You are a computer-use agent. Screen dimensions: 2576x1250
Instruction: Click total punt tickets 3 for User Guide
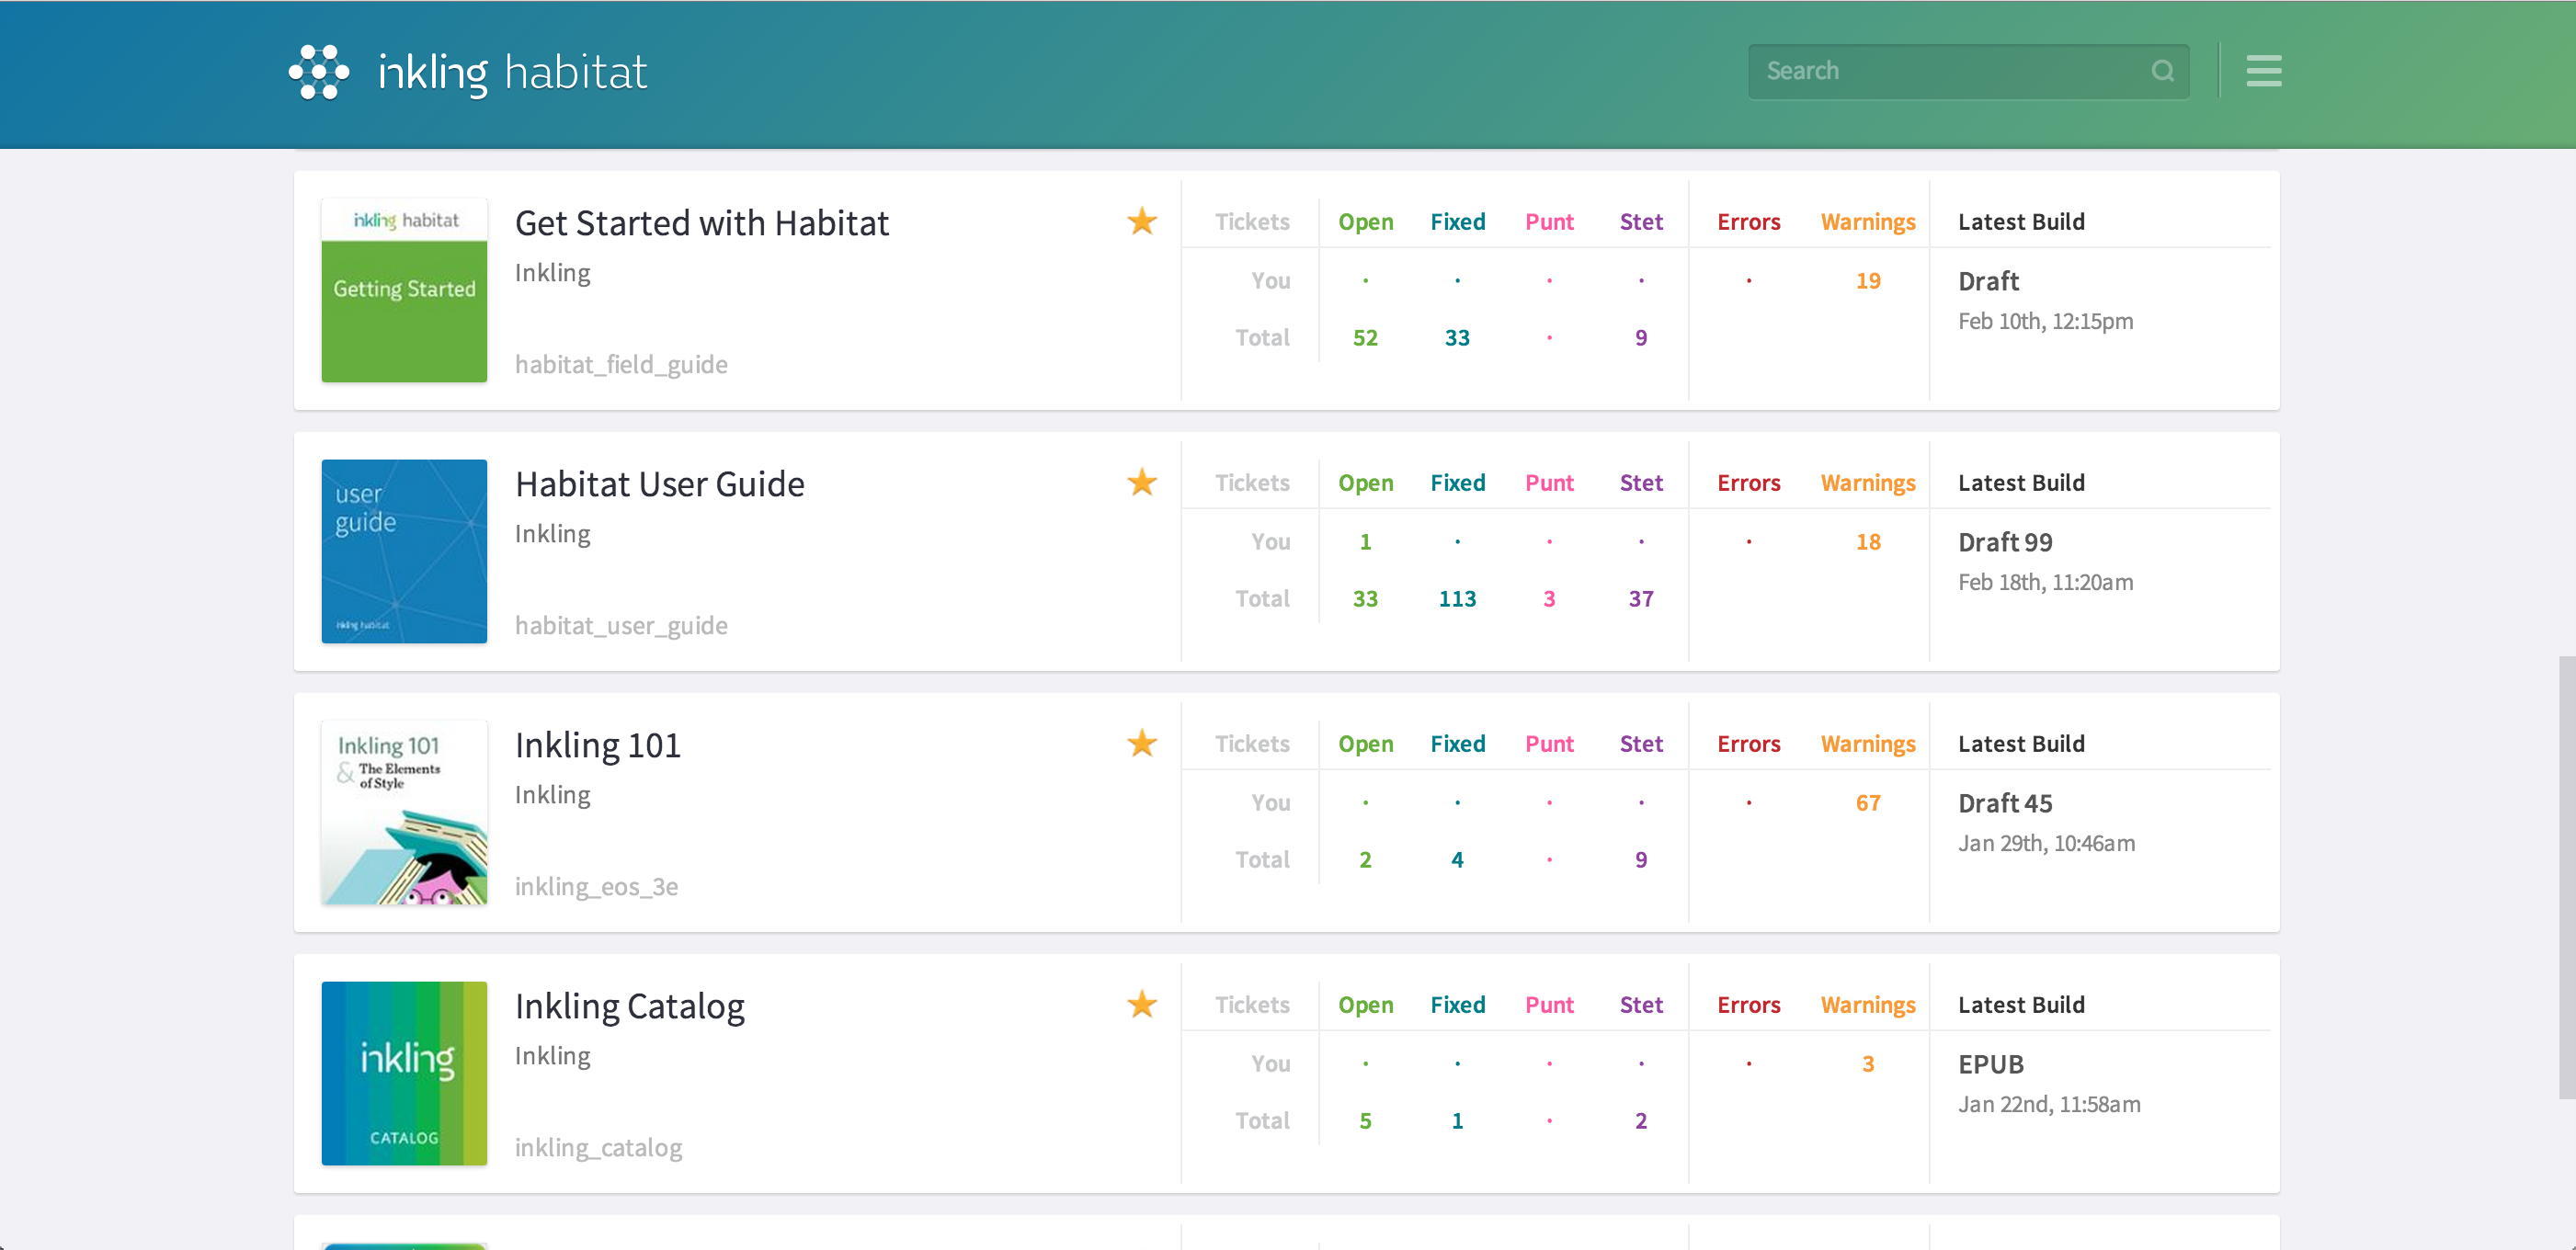coord(1549,599)
